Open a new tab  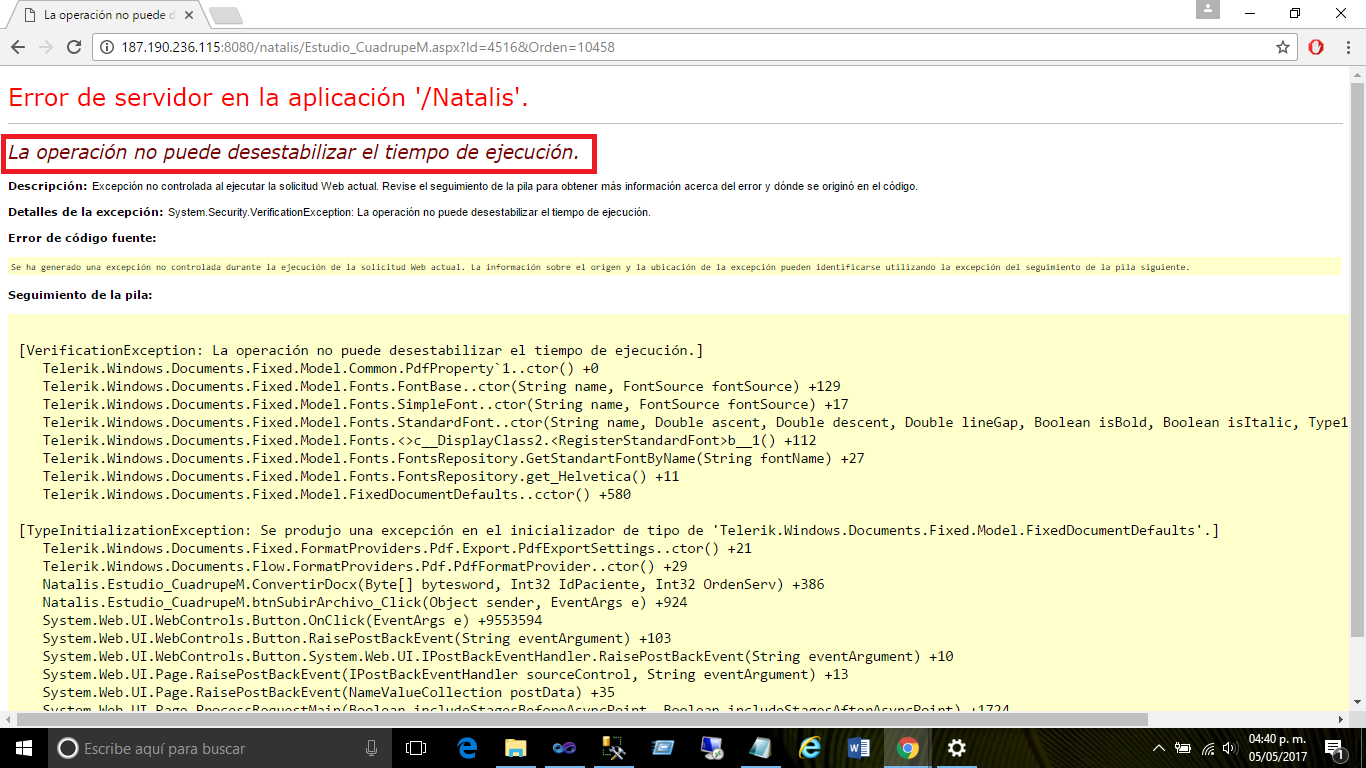pos(226,15)
